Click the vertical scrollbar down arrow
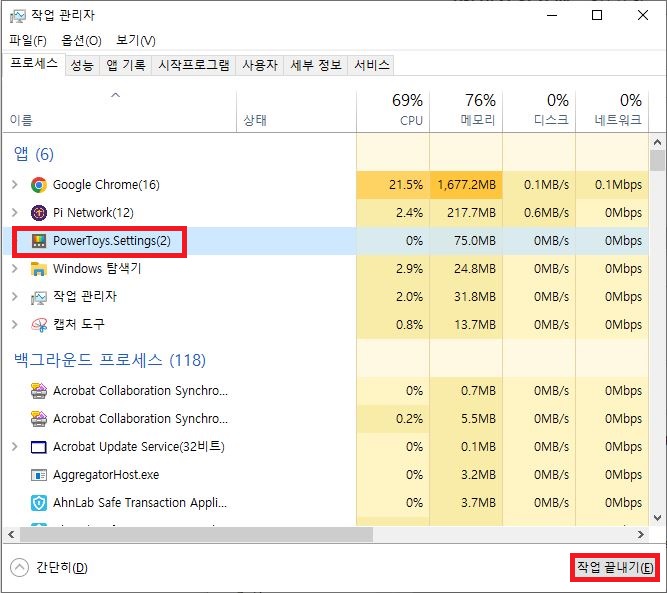667x593 pixels. tap(657, 518)
